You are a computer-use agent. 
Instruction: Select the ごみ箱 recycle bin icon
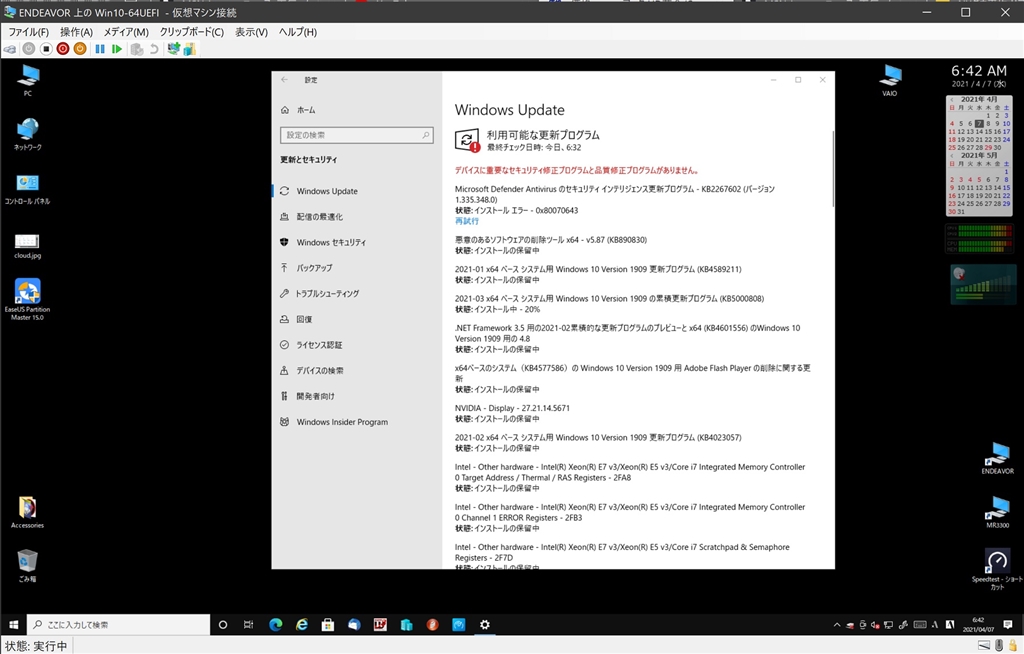[27, 566]
